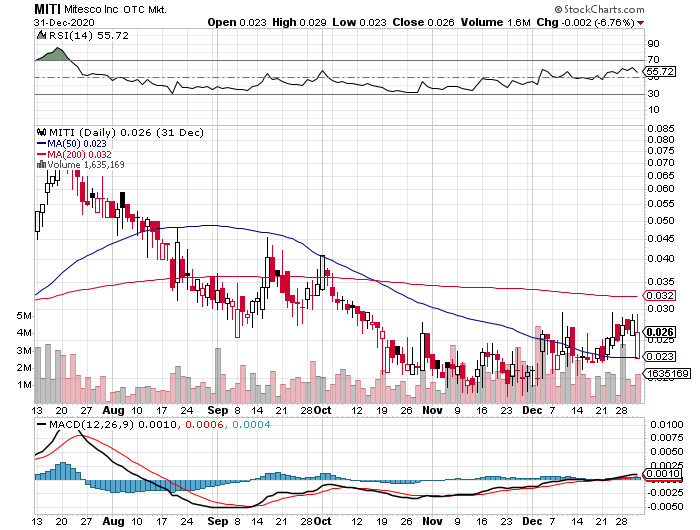Click the red down-triangle after the change percent
The image size is (700, 530).
(x=641, y=23)
